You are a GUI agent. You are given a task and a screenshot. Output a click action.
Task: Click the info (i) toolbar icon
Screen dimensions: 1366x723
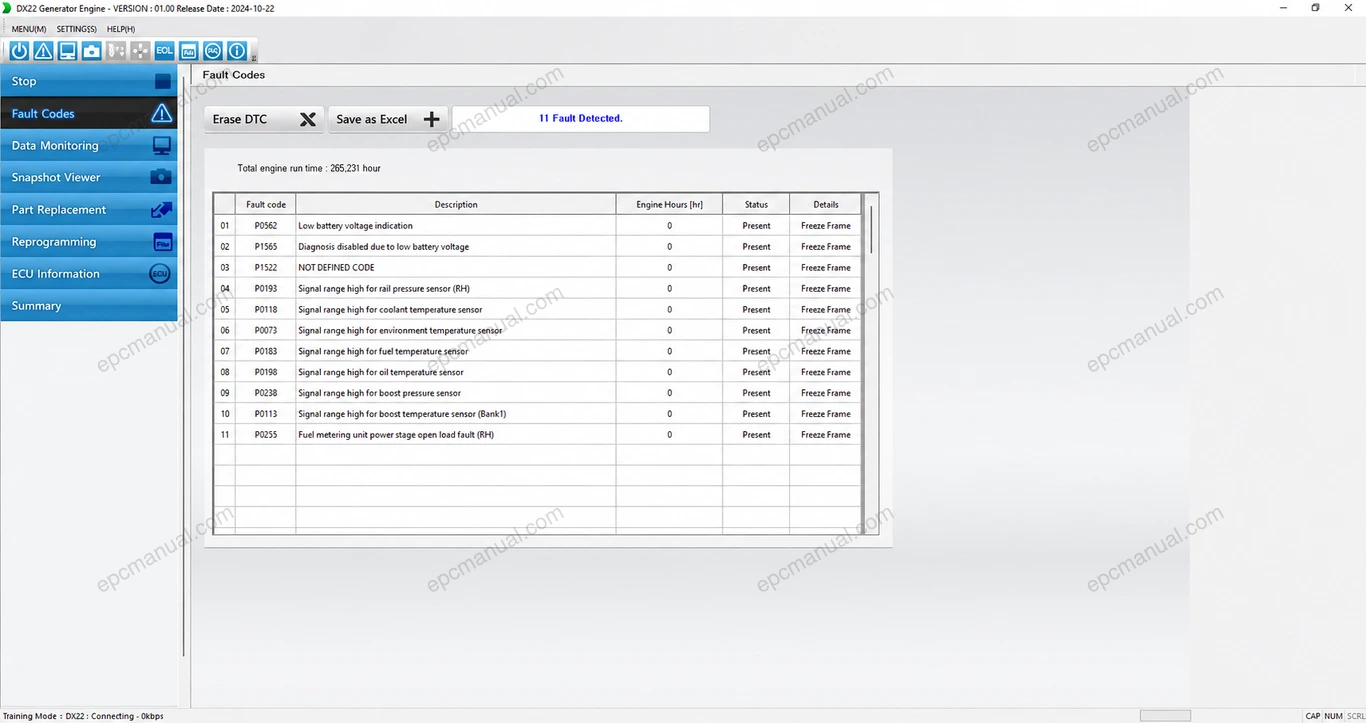coord(237,50)
